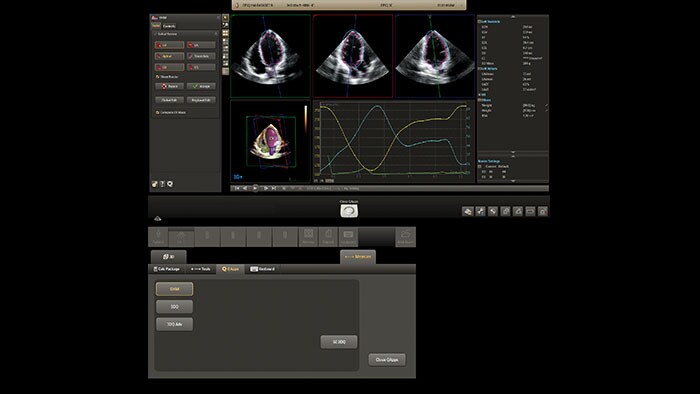This screenshot has width=700, height=394.
Task: Select the blue-bordered apical view
Action: click(x=435, y=56)
